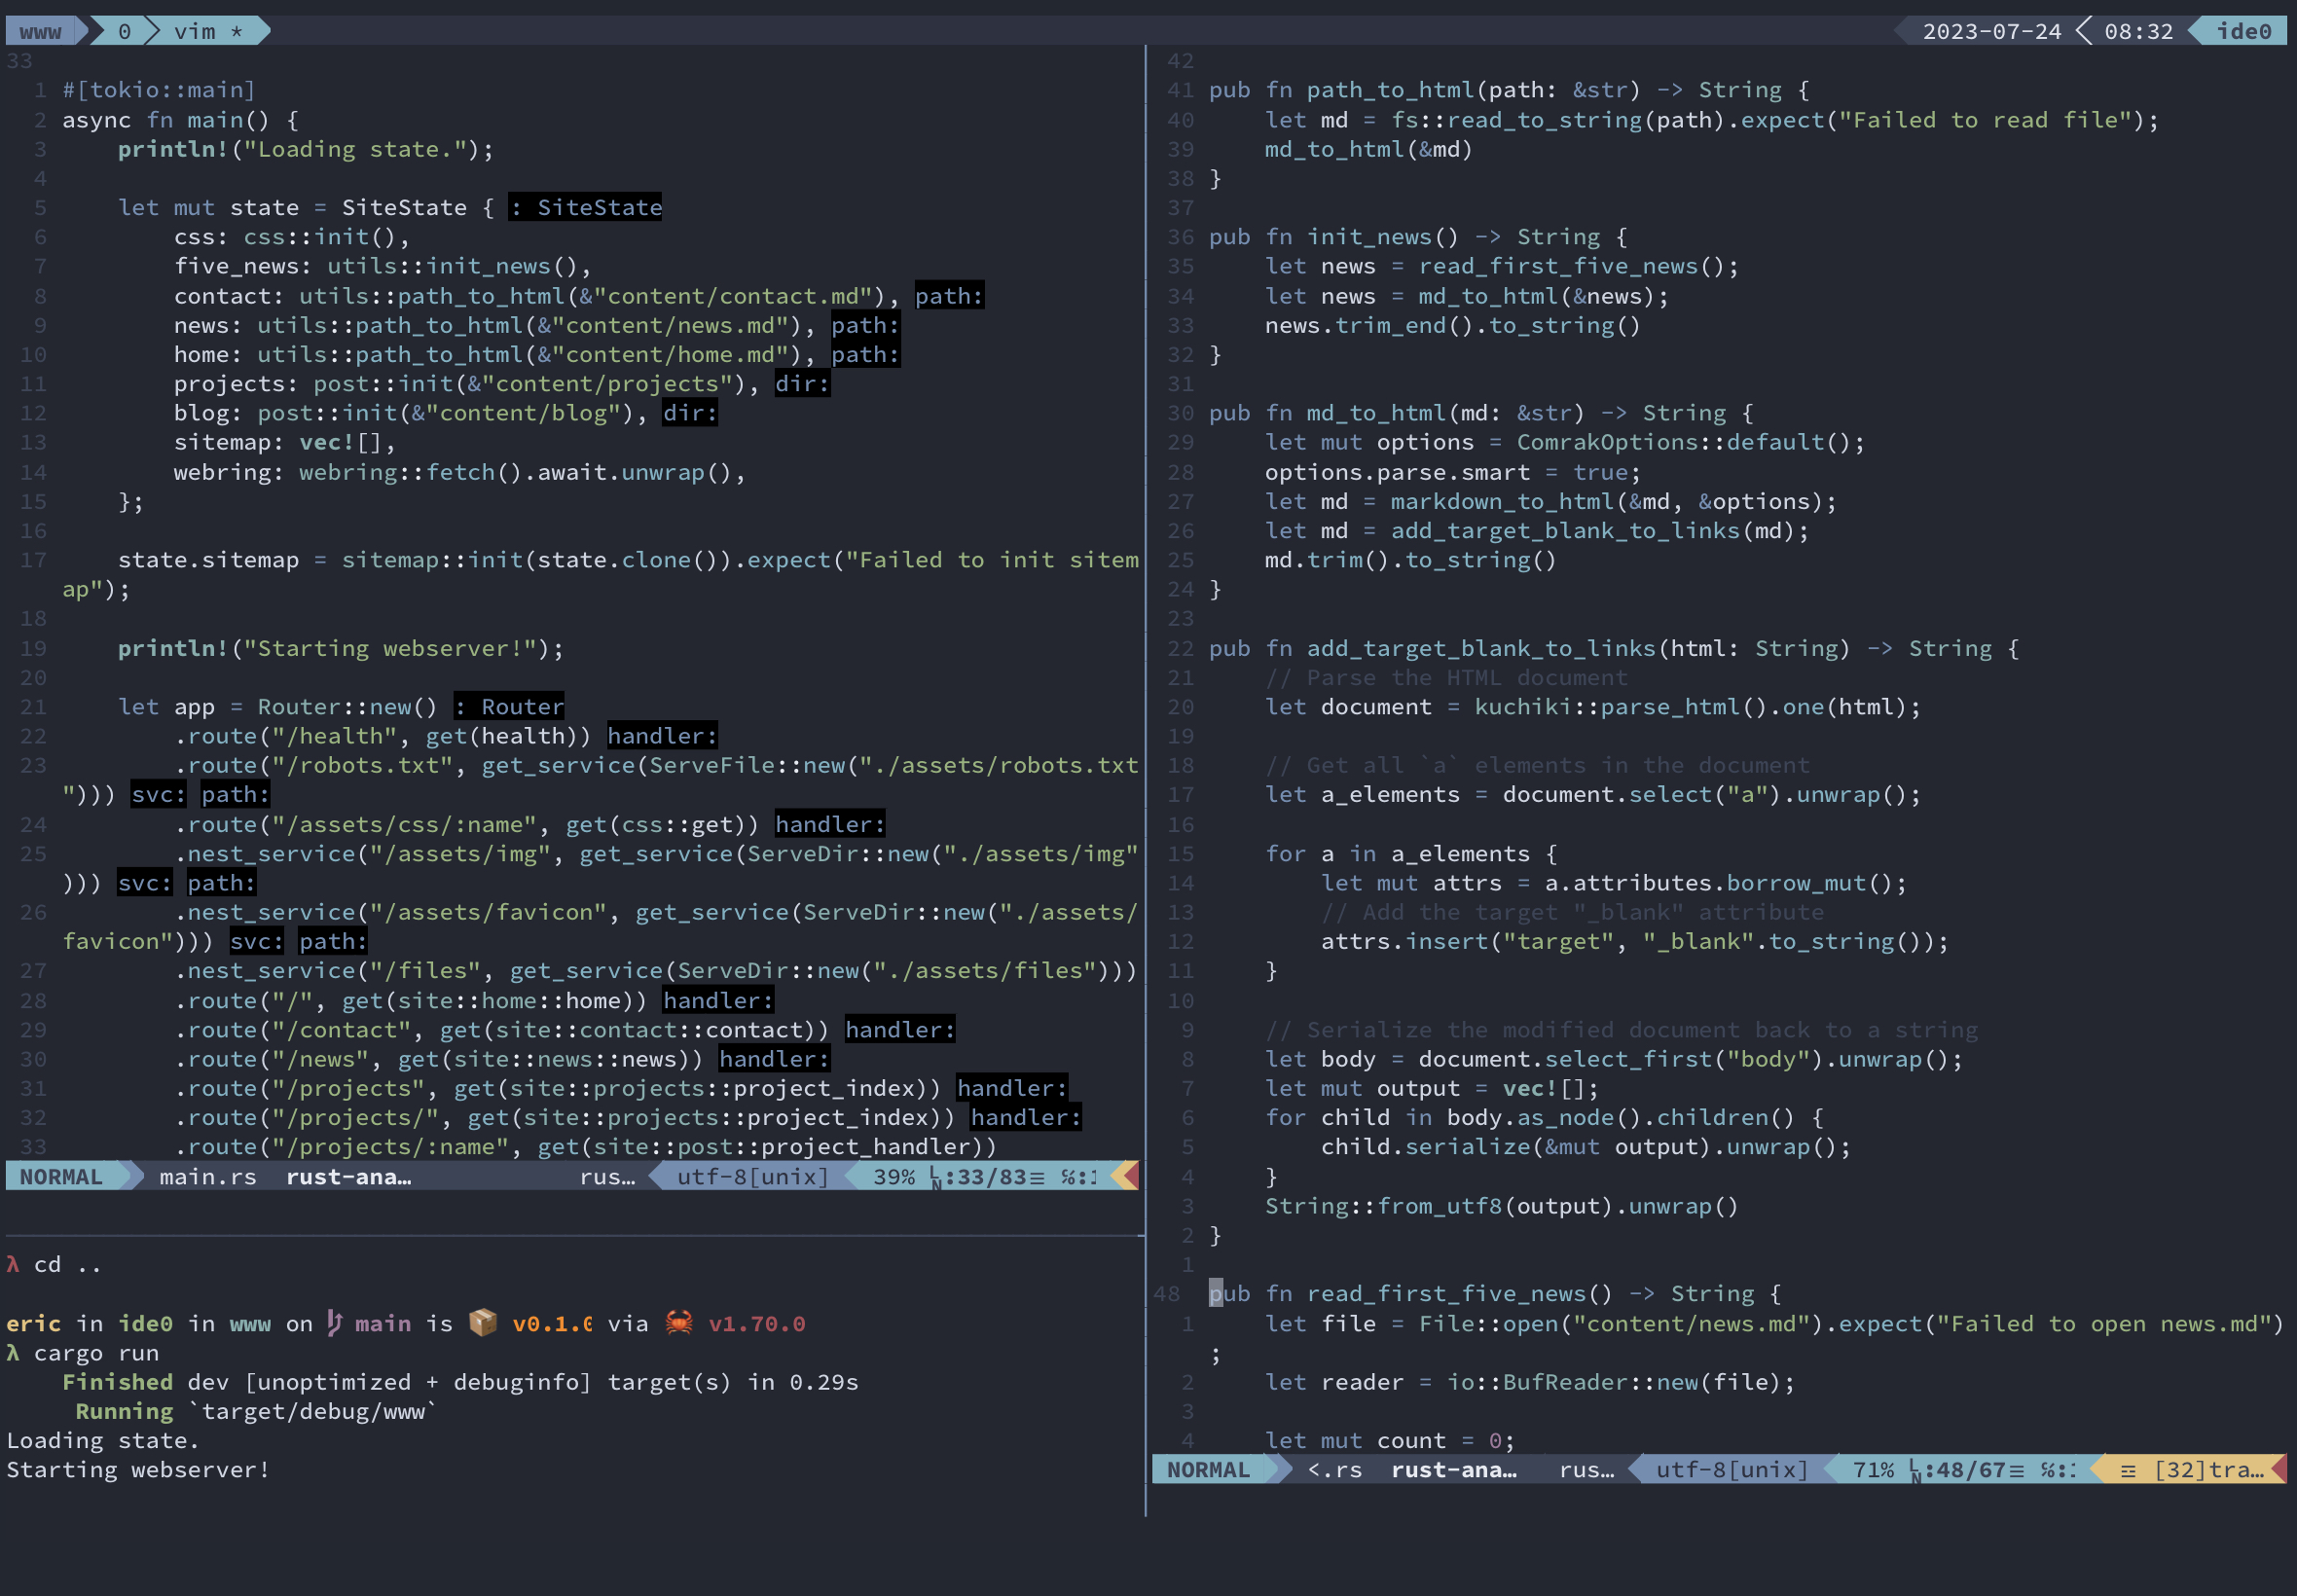Image resolution: width=2297 pixels, height=1596 pixels.
Task: Click the package icon beside crate version v0.1.0
Action: click(x=483, y=1322)
